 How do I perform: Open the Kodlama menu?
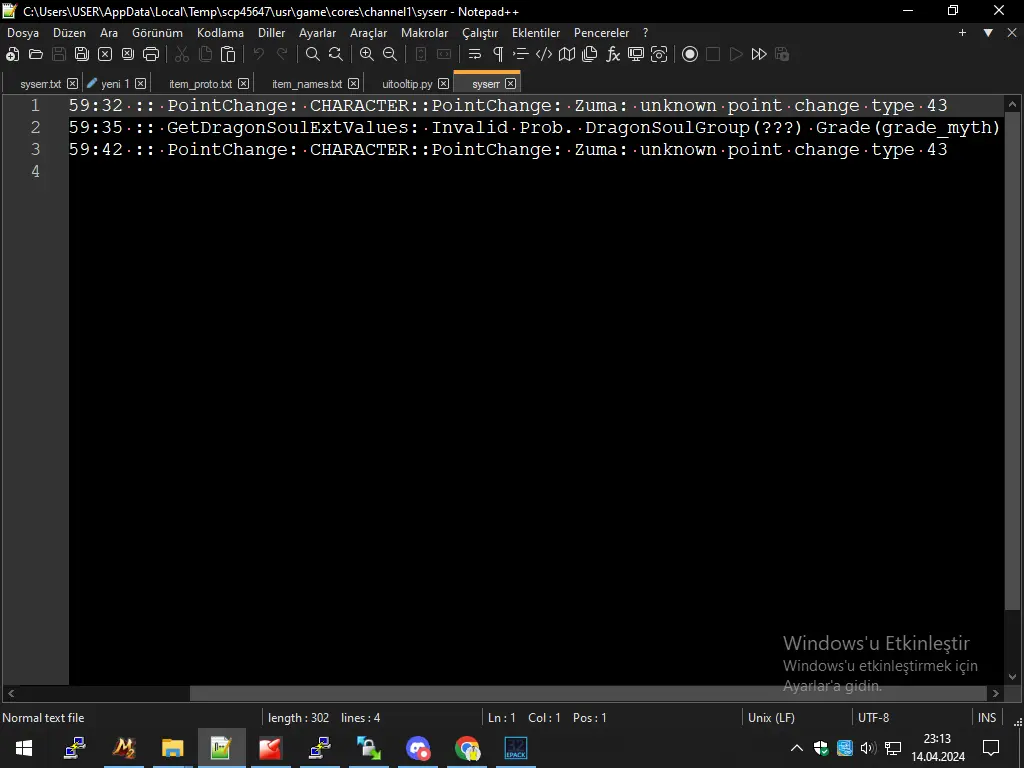220,33
